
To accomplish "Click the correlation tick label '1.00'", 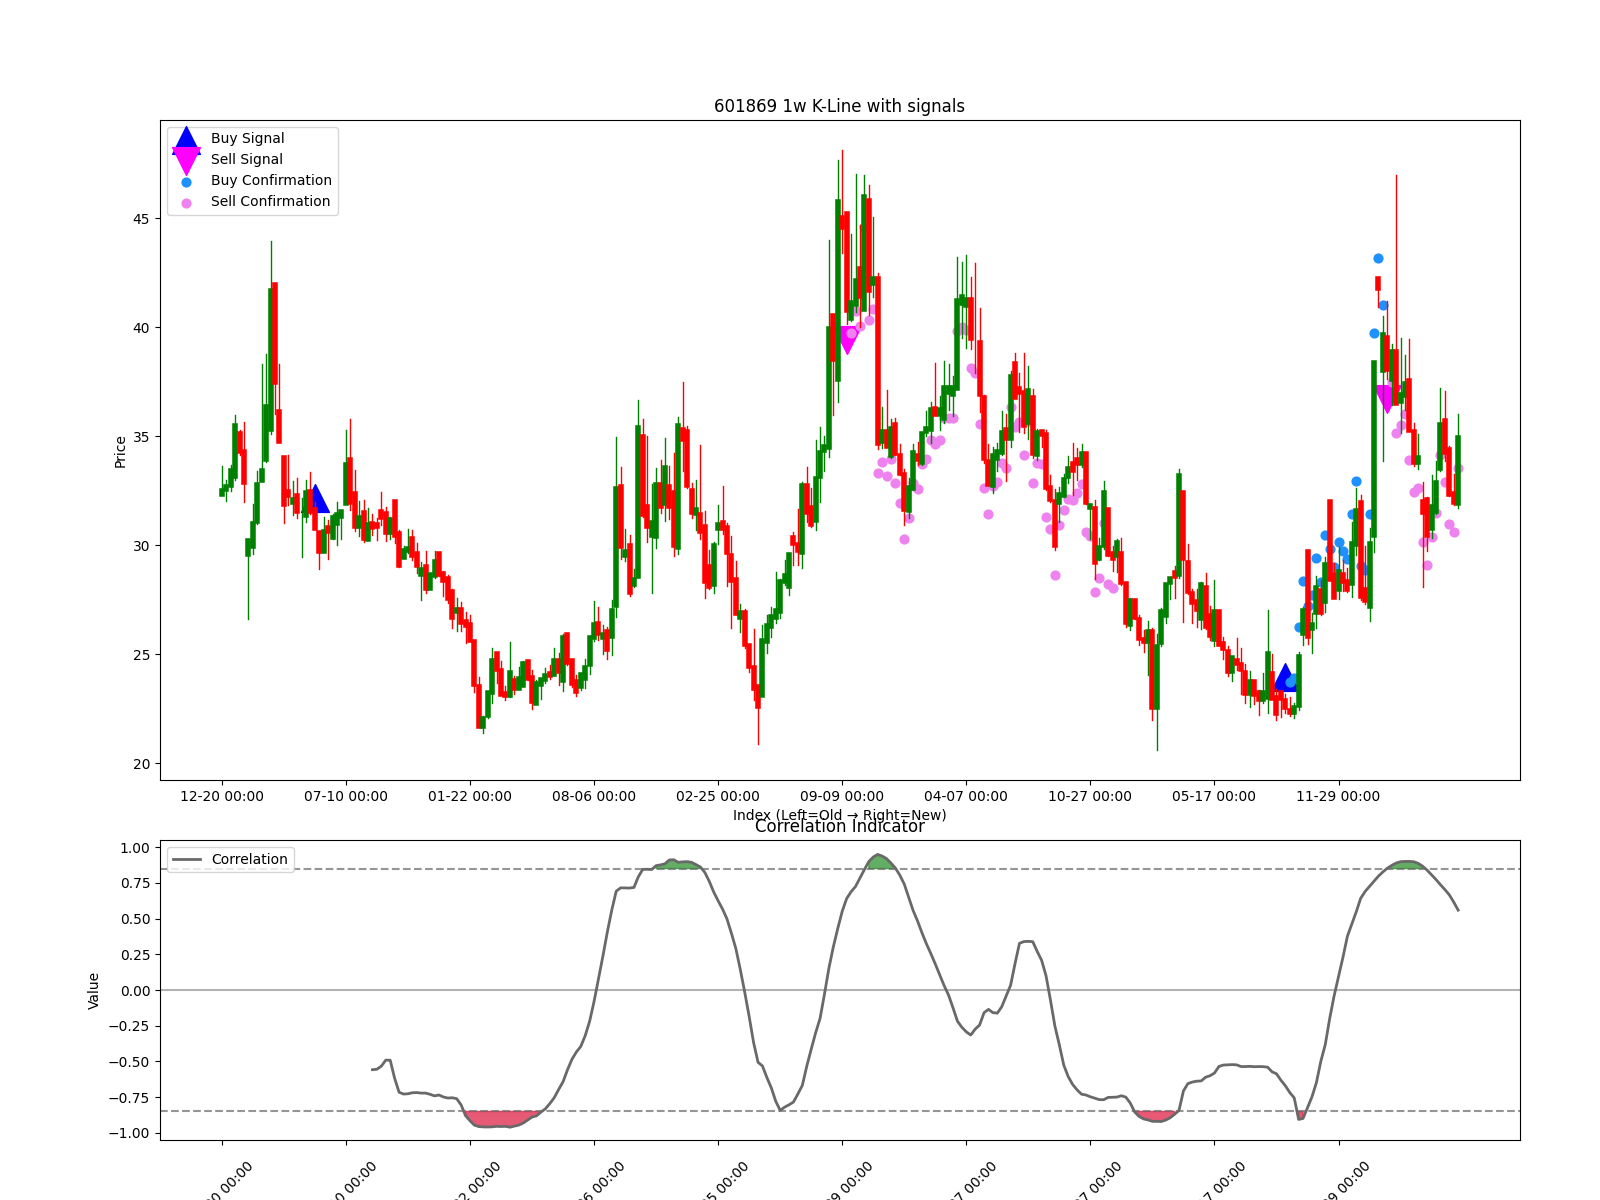I will (x=134, y=848).
